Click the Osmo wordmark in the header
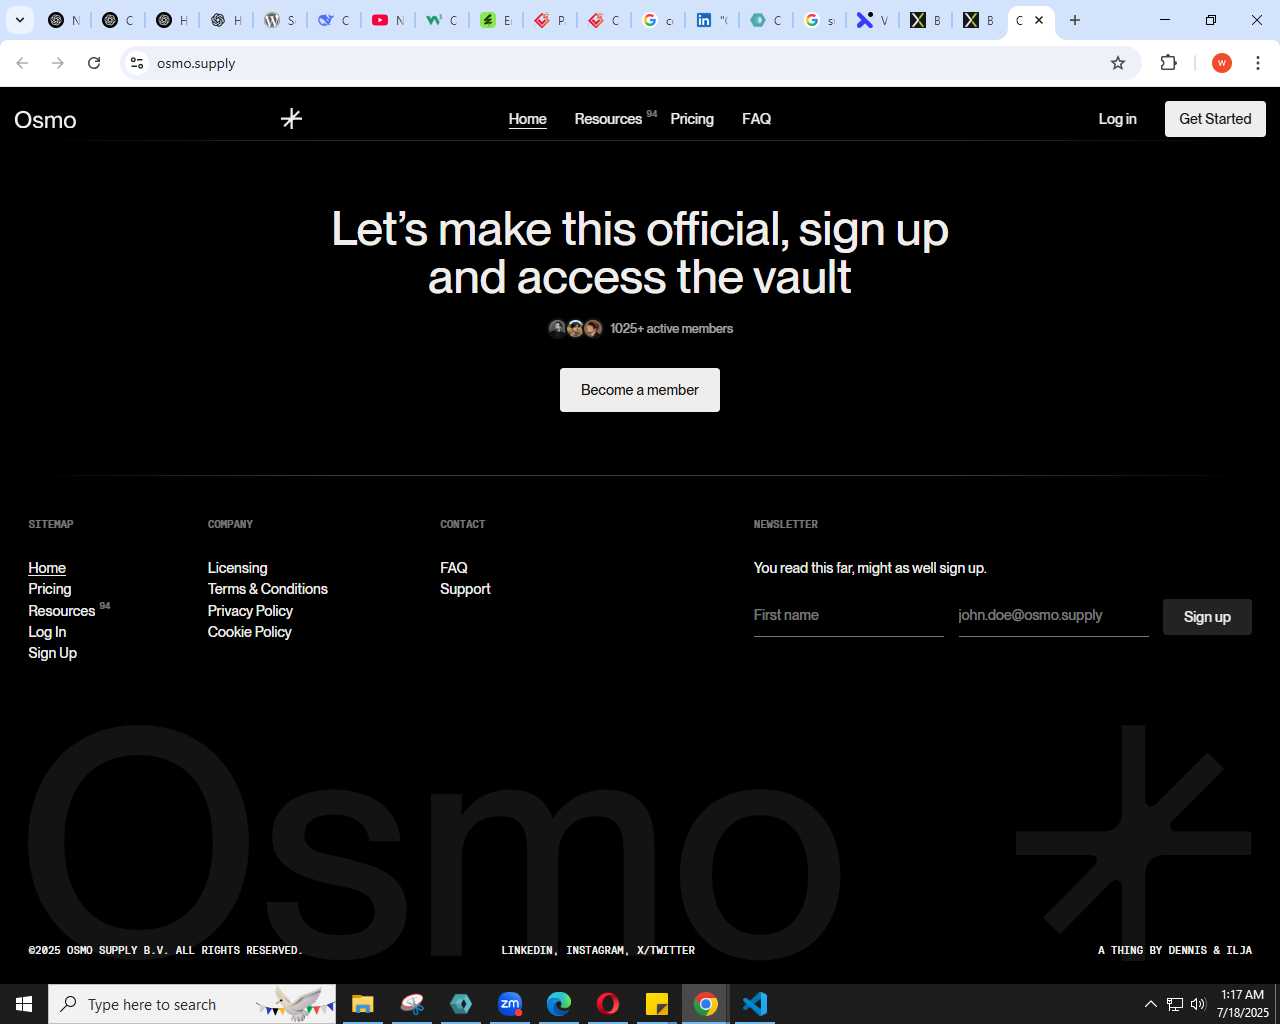This screenshot has width=1280, height=1024. click(45, 120)
